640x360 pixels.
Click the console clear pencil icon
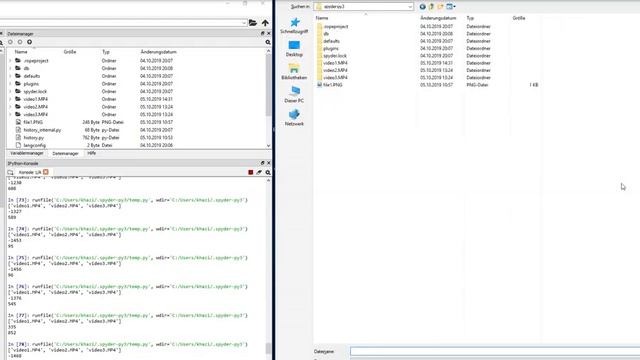[x=259, y=173]
